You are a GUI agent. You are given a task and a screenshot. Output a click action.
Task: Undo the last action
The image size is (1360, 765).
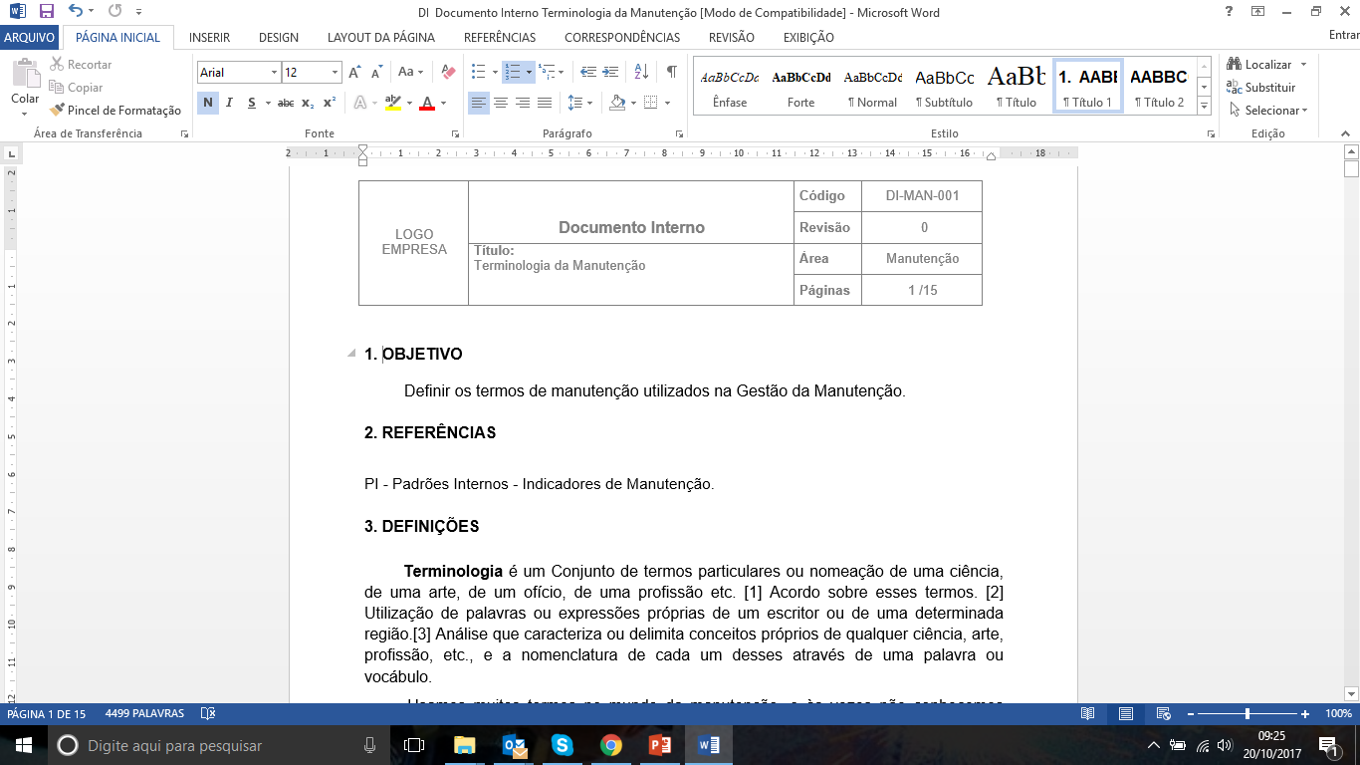[x=76, y=12]
